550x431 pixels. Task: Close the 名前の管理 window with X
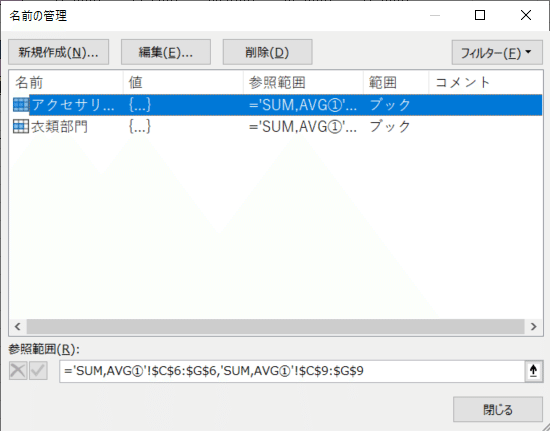[526, 15]
